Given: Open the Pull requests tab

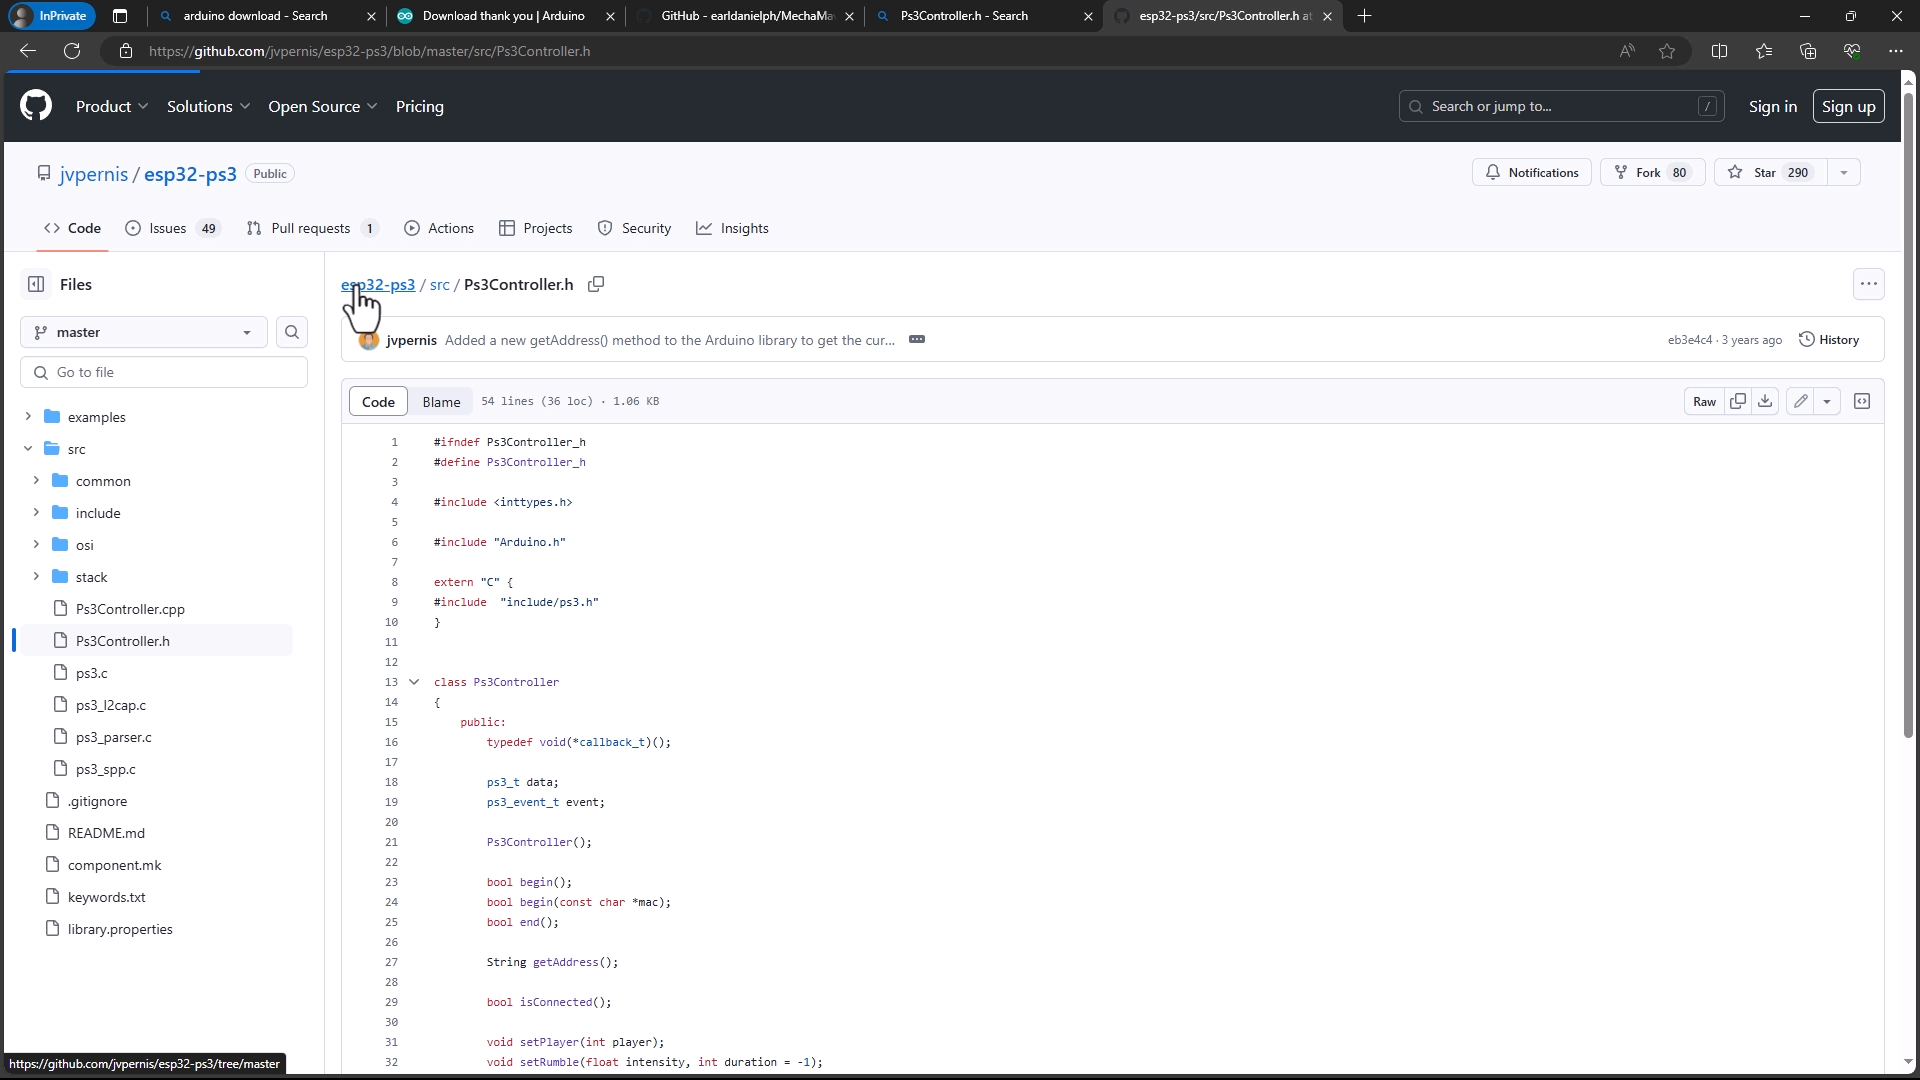Looking at the screenshot, I should coord(312,229).
